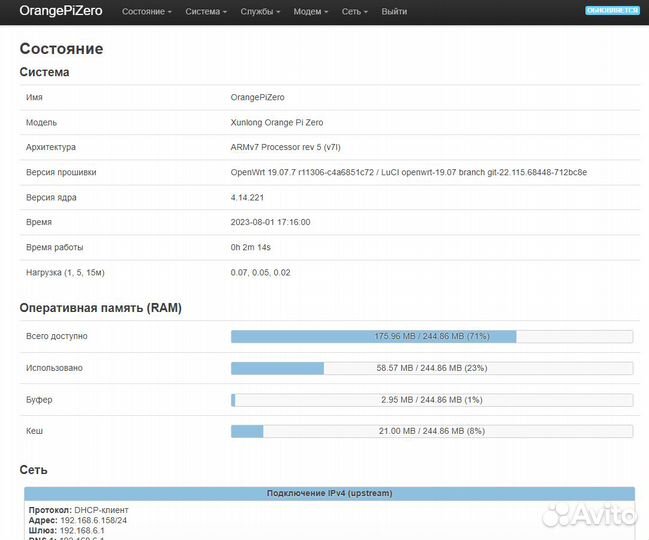Click the Всего доступно memory bar
Viewport: 649px width, 540px height.
[x=432, y=336]
